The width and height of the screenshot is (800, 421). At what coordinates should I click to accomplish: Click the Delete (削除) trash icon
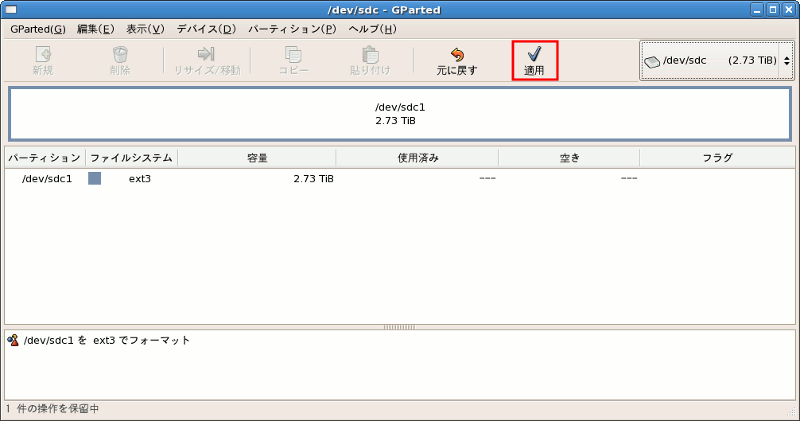120,54
